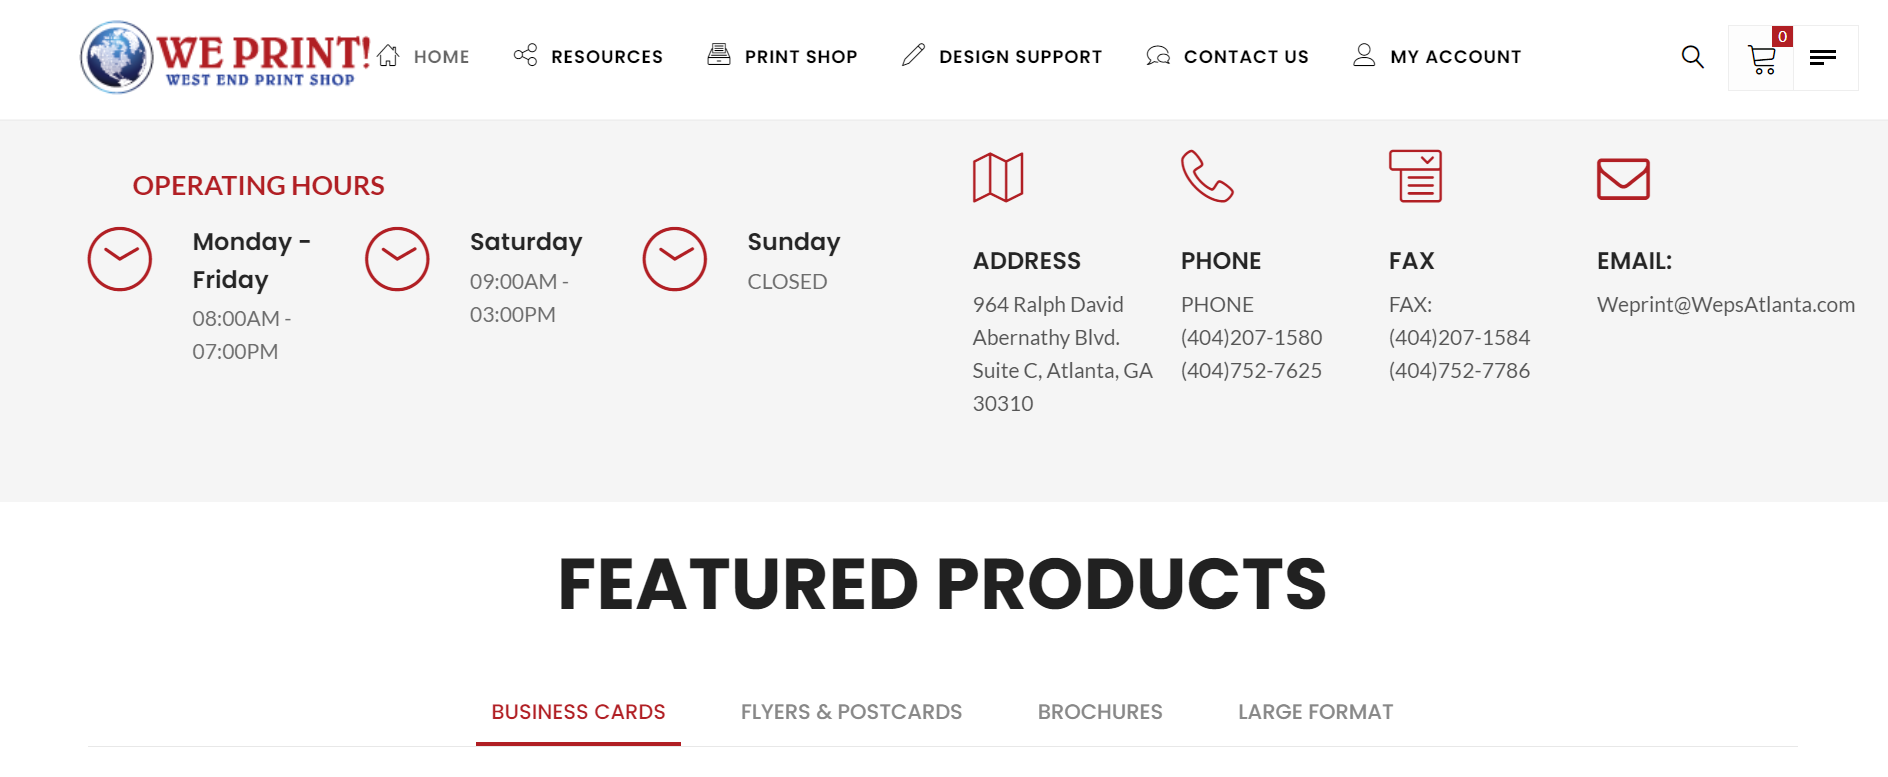
Task: Open the Contact Us page
Action: tap(1227, 57)
